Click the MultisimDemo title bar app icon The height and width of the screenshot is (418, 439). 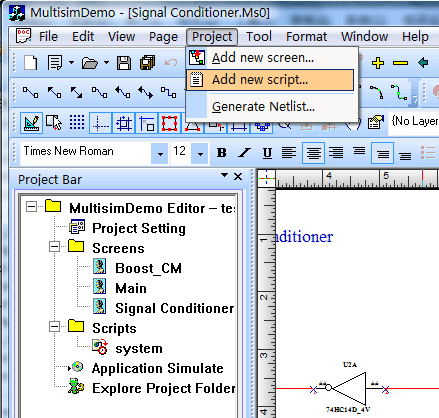point(17,13)
